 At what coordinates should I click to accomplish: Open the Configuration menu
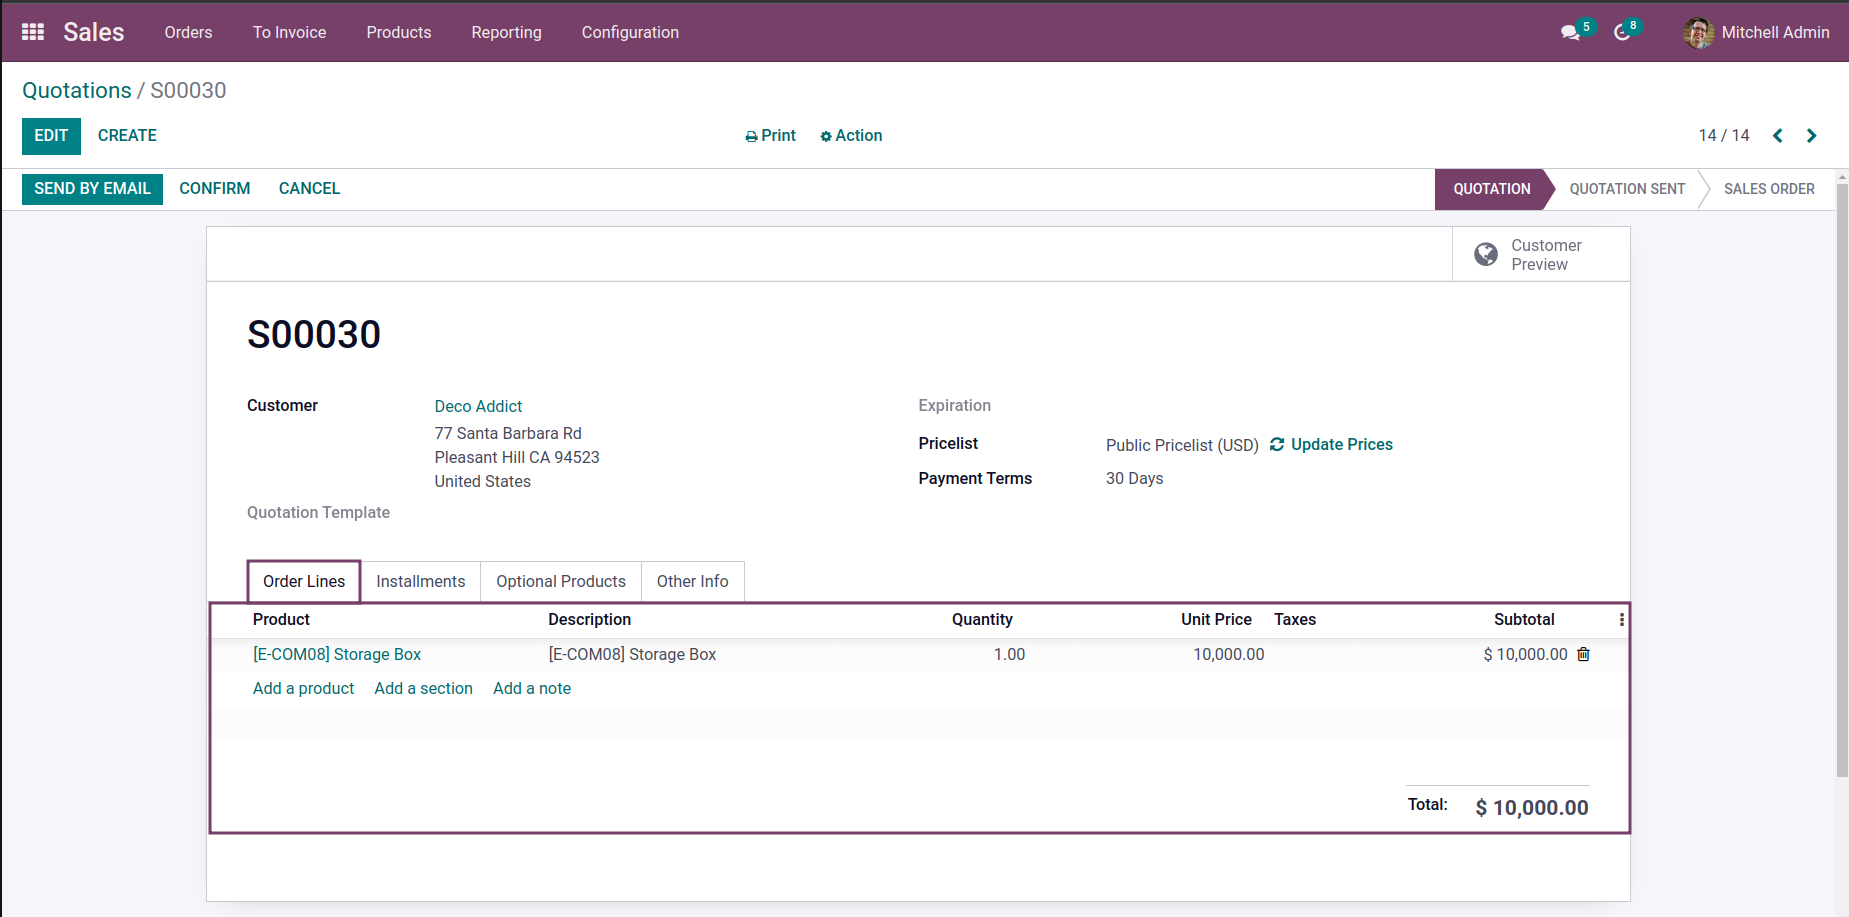tap(630, 33)
